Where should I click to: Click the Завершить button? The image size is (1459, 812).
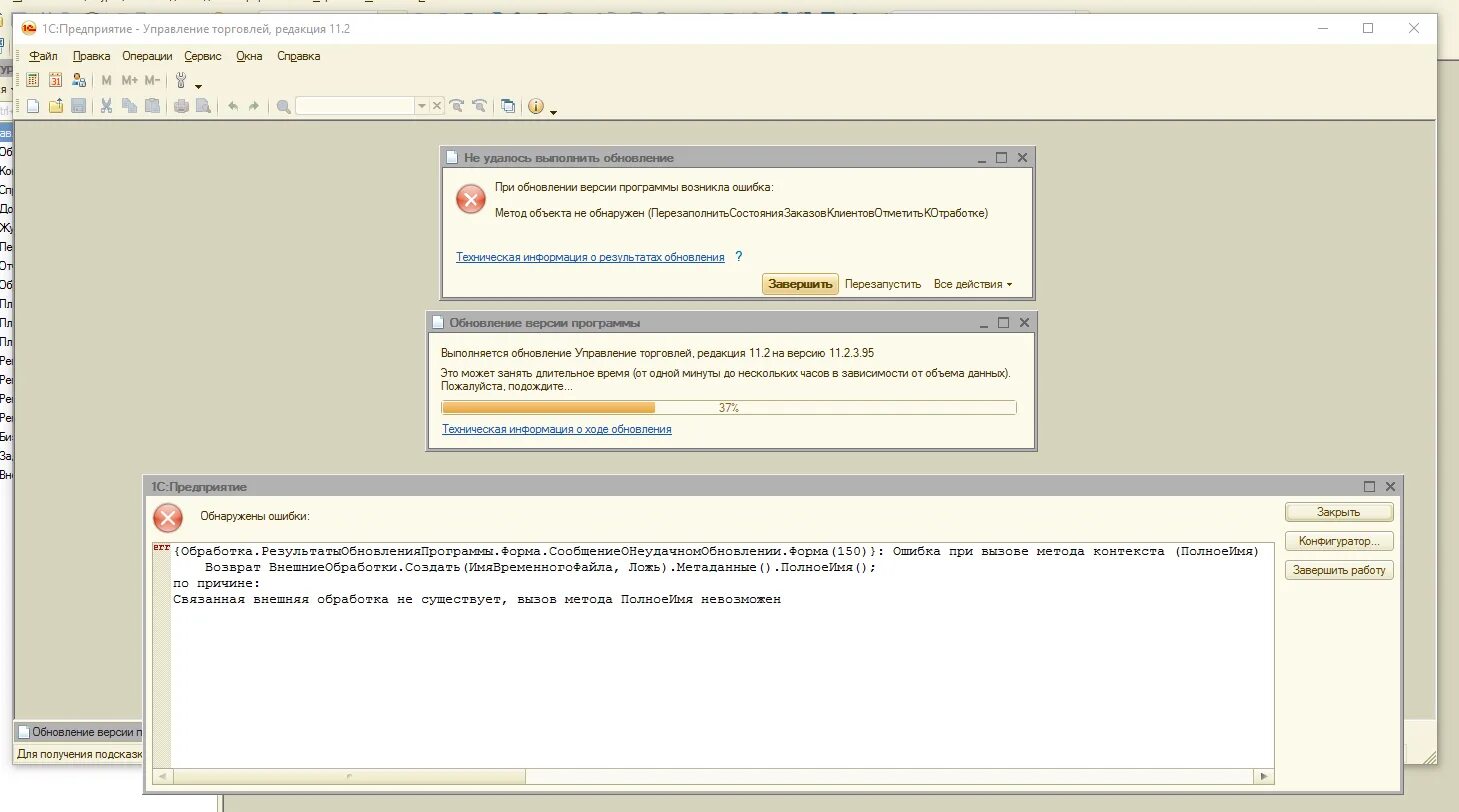(800, 284)
